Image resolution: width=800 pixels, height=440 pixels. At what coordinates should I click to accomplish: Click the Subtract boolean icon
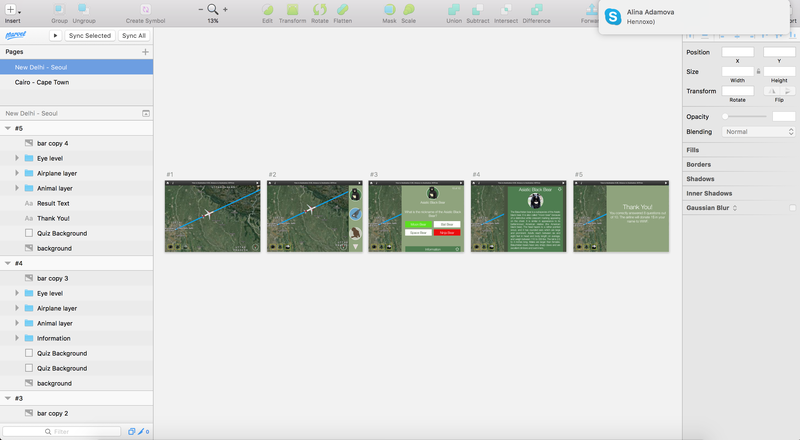pos(478,9)
